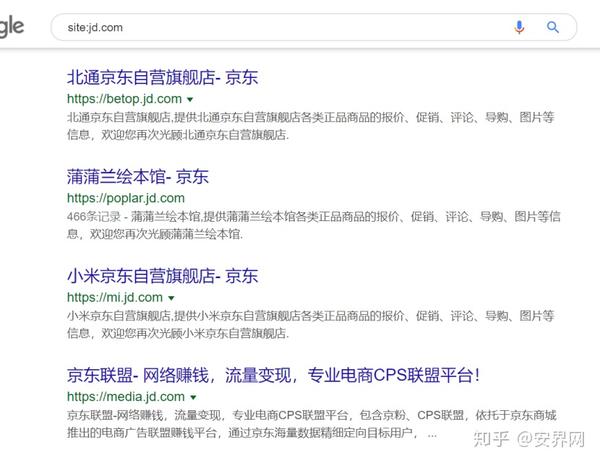This screenshot has height=463, width=600.
Task: Click the https://media.jd.com URL text
Action: click(x=126, y=397)
